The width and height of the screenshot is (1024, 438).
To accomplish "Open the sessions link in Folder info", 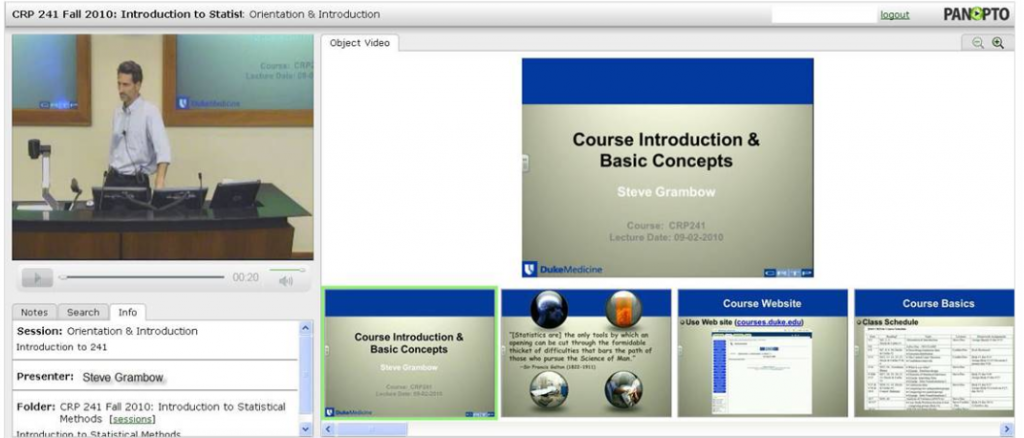I will [132, 419].
